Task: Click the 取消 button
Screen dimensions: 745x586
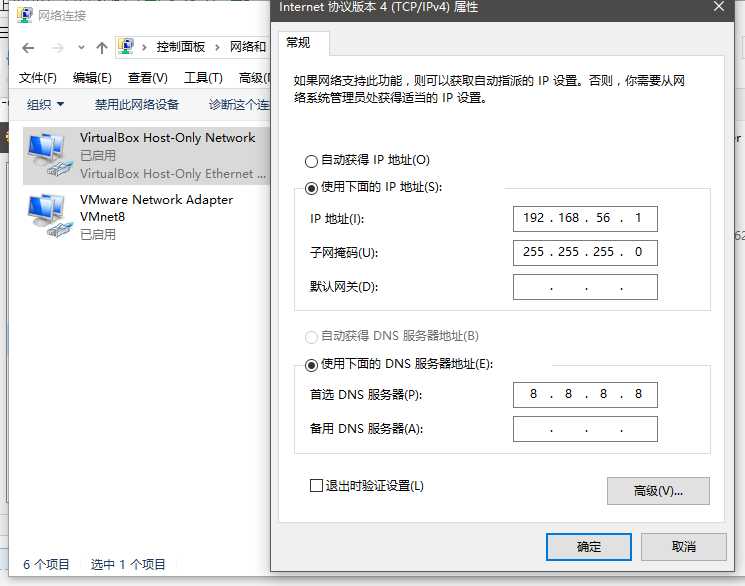Action: [x=684, y=547]
